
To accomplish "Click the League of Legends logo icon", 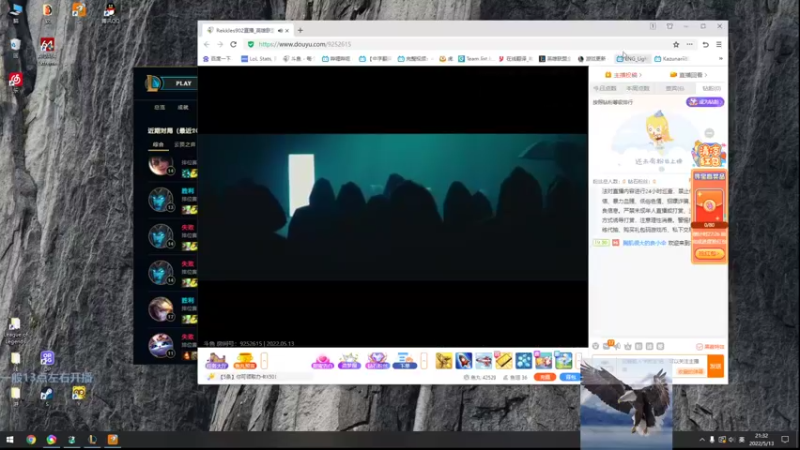I will [x=153, y=83].
